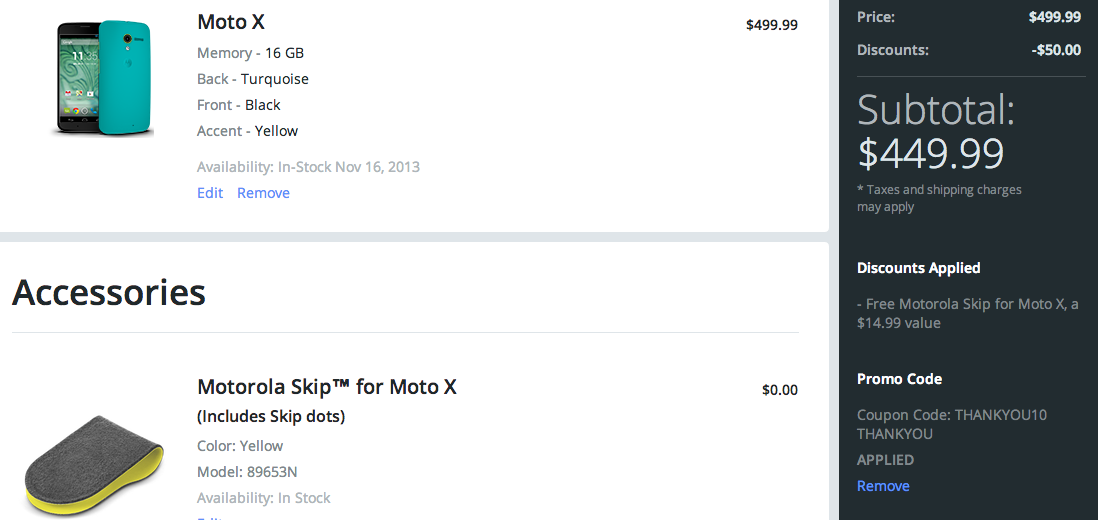Image resolution: width=1098 pixels, height=520 pixels.
Task: Click the Skip Model 89653N text
Action: click(x=247, y=472)
